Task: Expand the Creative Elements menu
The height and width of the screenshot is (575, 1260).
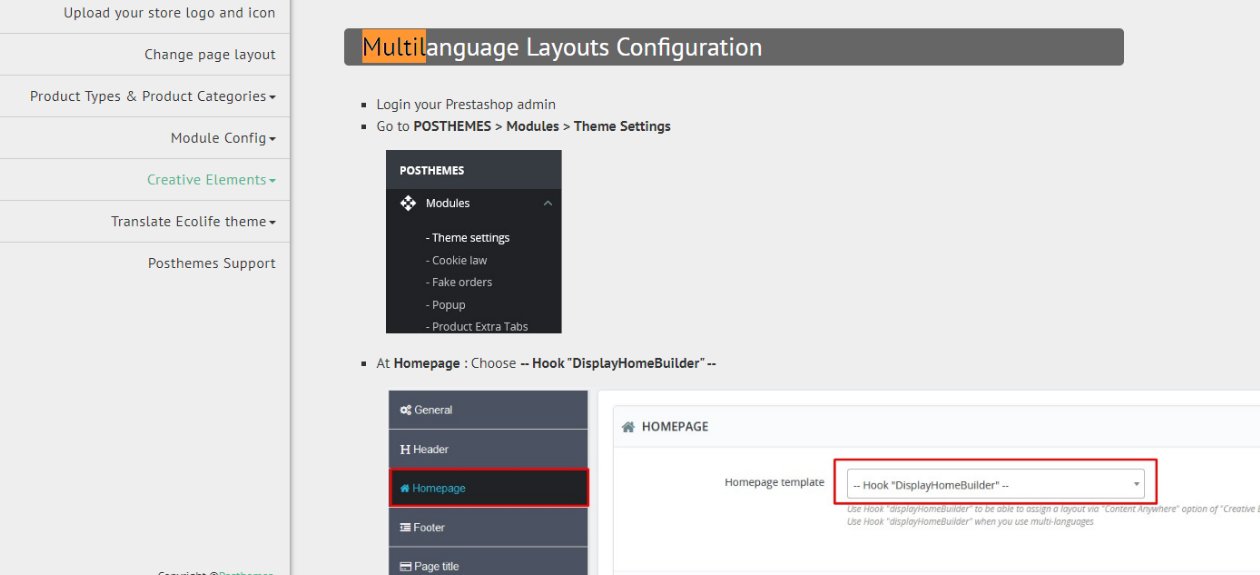Action: (x=211, y=180)
